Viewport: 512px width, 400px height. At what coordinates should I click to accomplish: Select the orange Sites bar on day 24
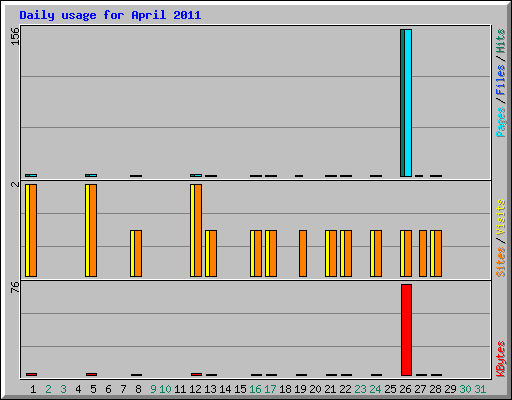point(378,253)
